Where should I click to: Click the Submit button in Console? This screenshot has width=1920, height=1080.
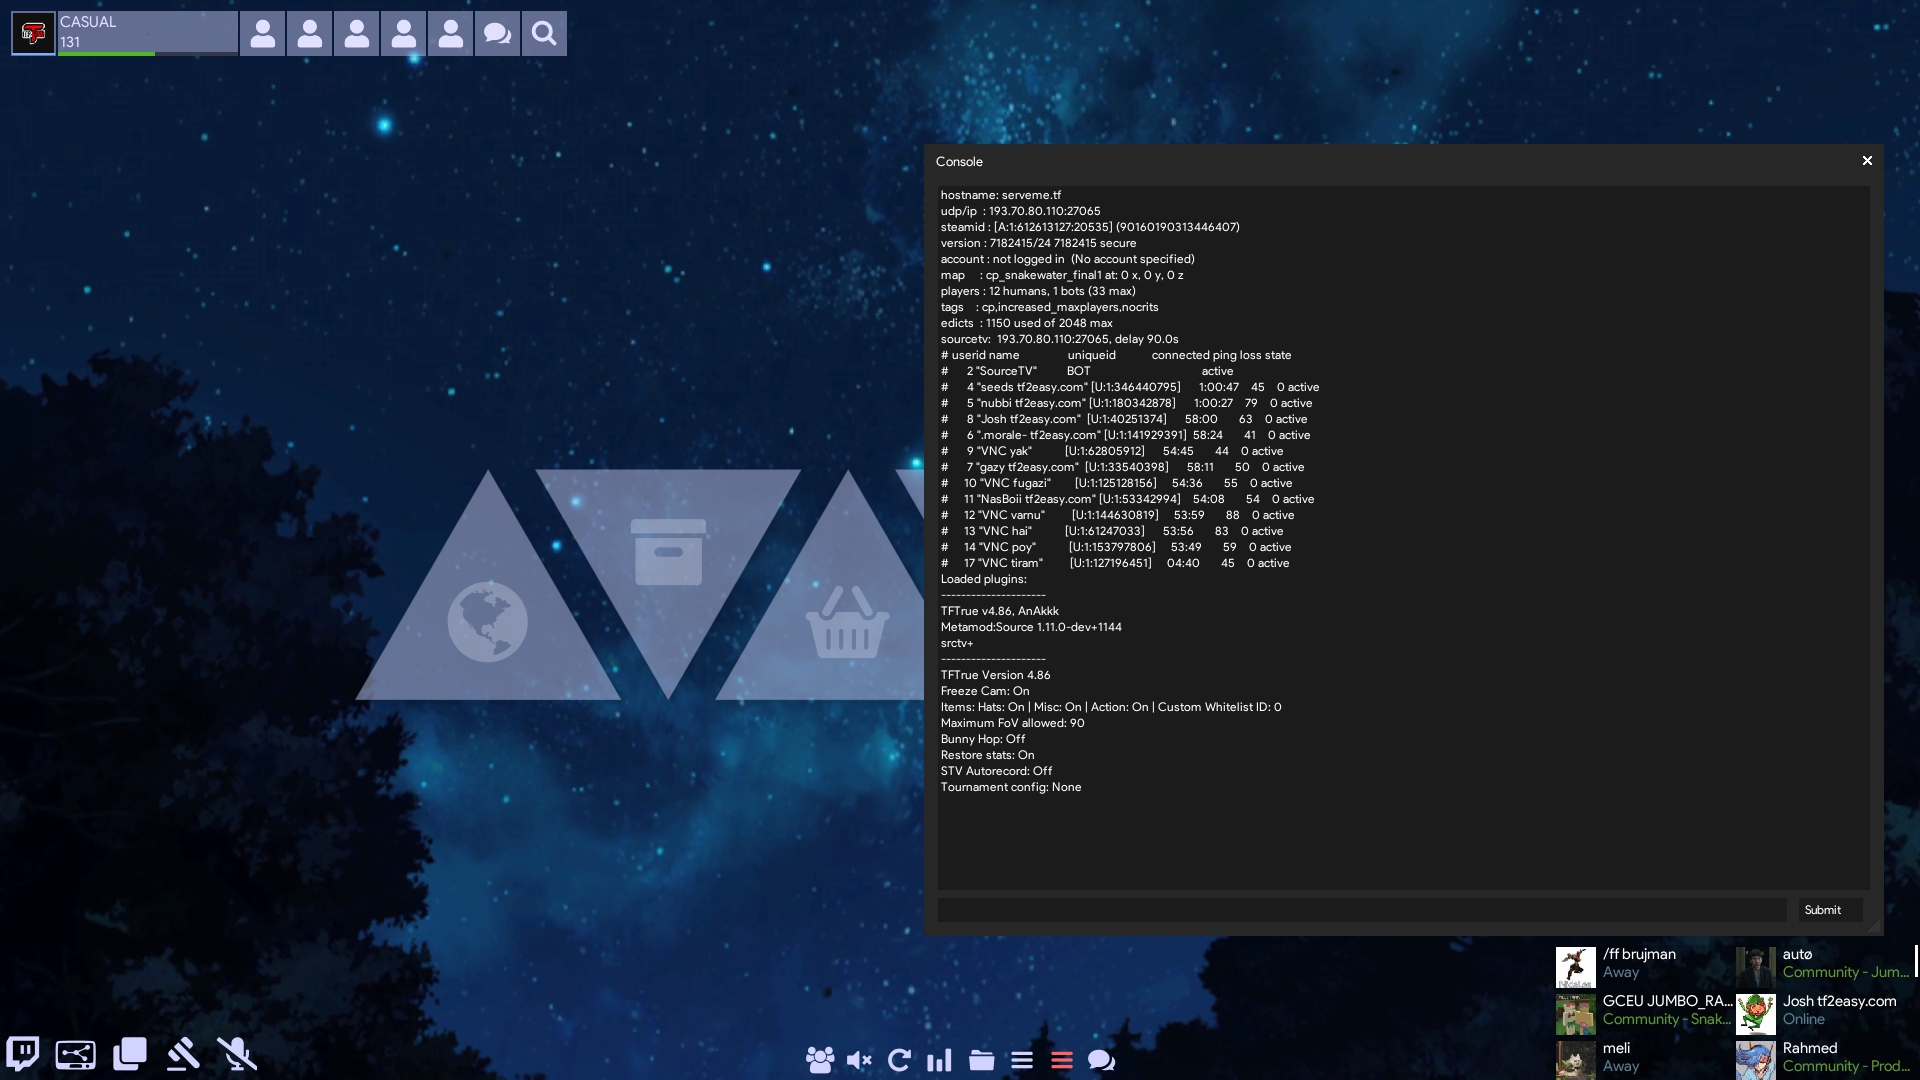tap(1822, 910)
